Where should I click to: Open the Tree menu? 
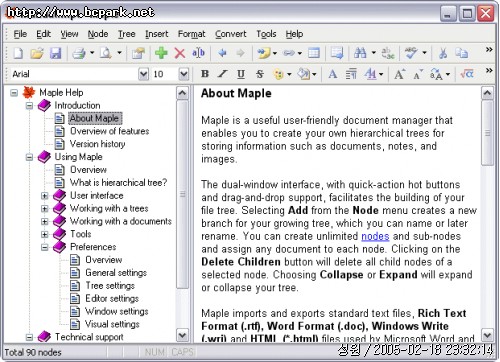click(126, 34)
